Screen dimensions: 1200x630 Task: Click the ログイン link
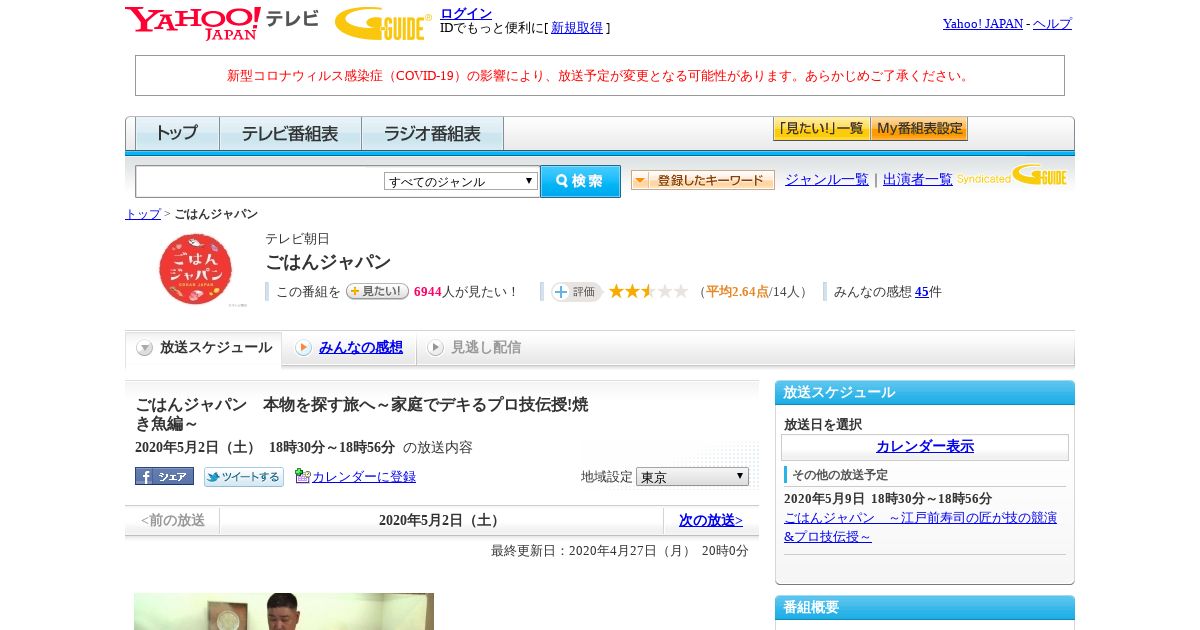(466, 13)
